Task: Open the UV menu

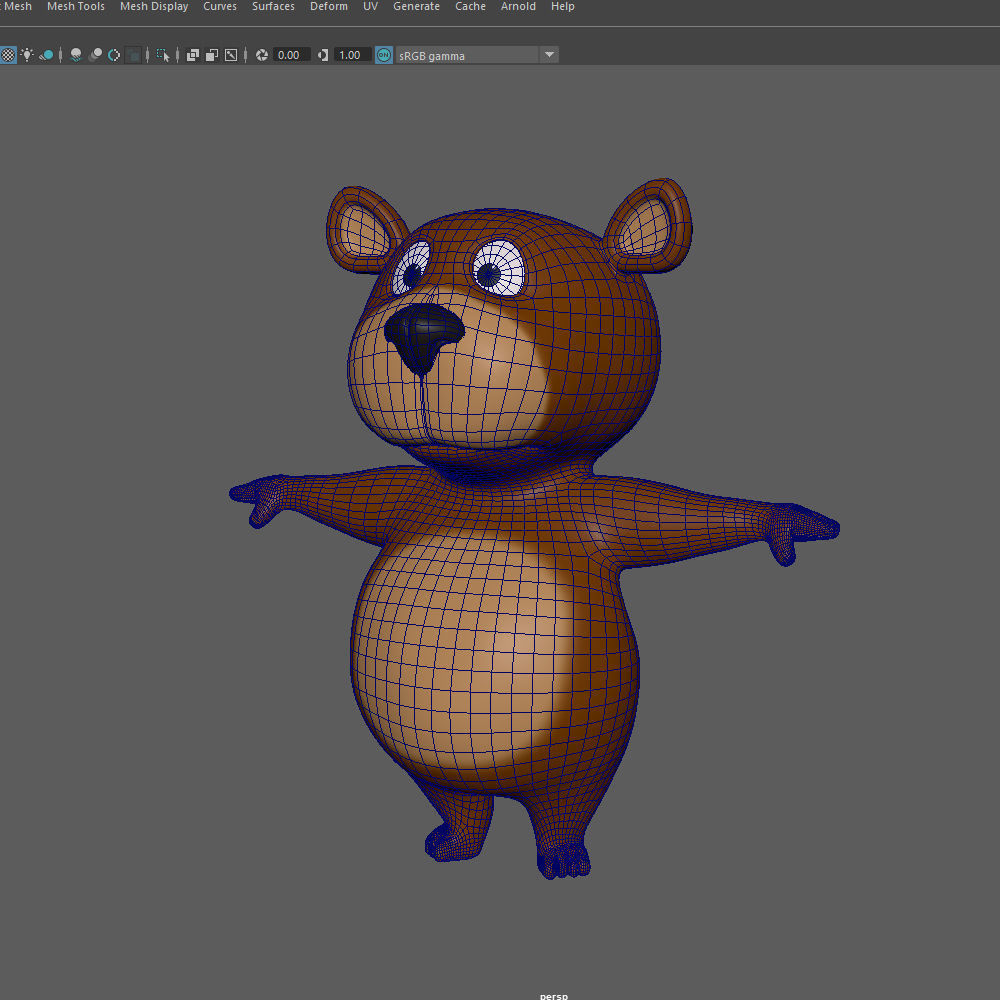Action: click(371, 6)
